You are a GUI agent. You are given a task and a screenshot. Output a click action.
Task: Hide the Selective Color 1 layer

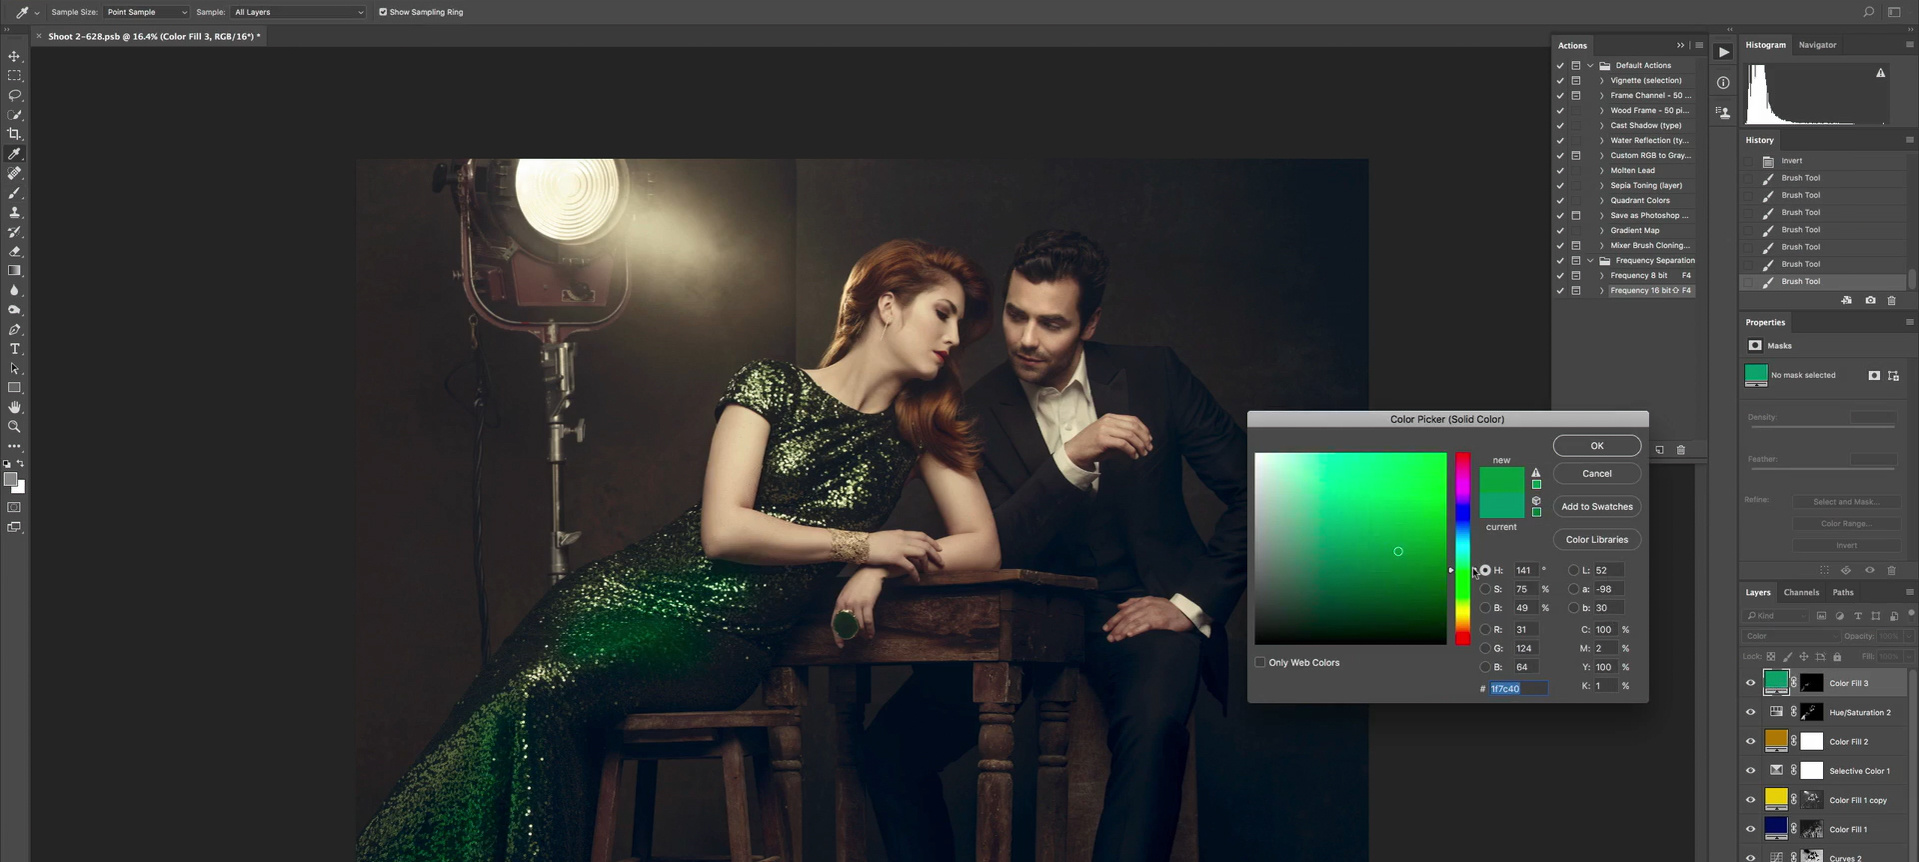pos(1750,771)
